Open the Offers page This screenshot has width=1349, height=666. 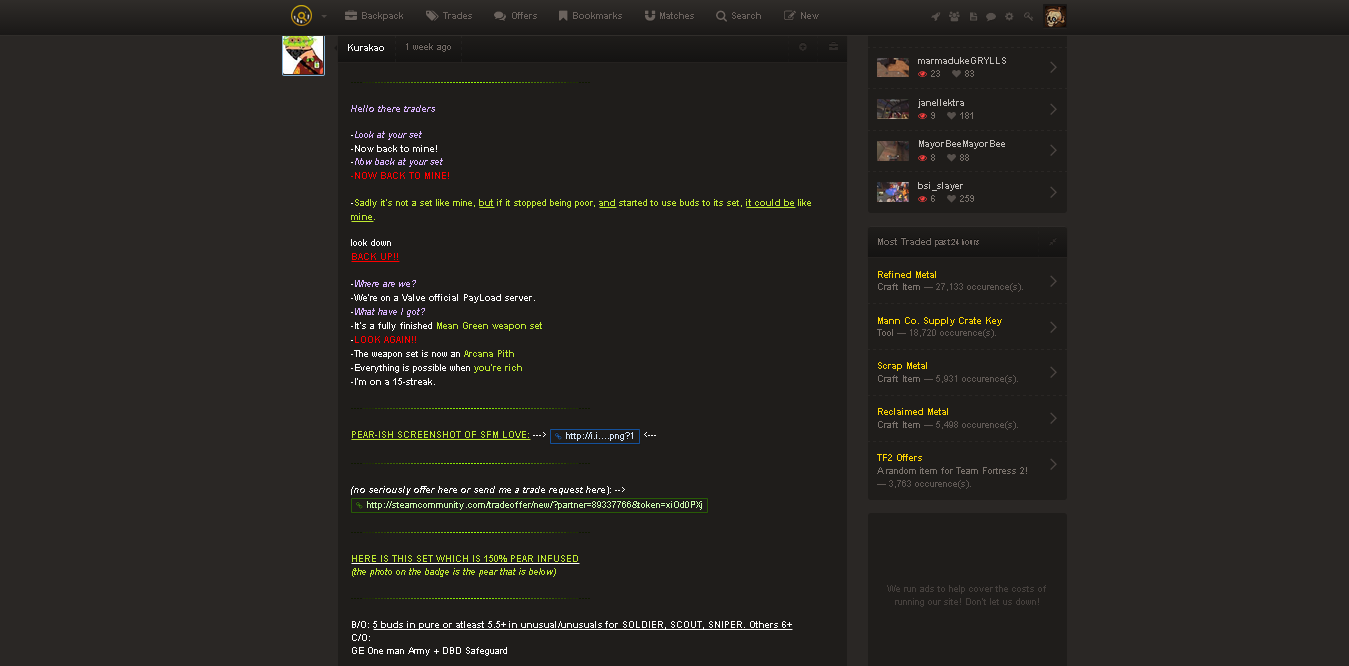515,16
